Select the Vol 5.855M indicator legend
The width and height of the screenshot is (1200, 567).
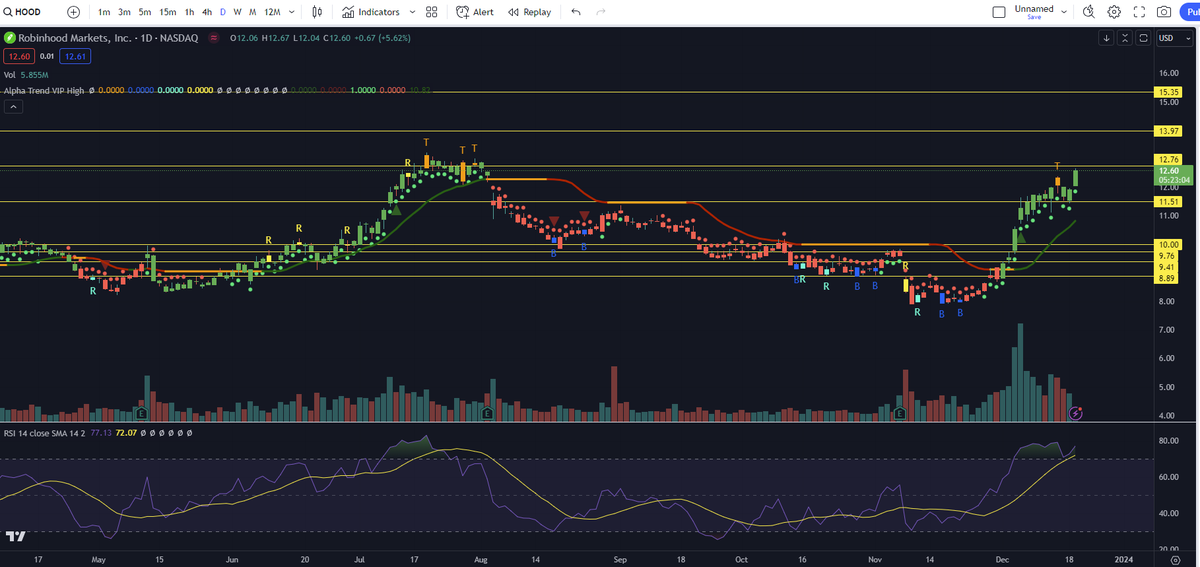(x=27, y=74)
